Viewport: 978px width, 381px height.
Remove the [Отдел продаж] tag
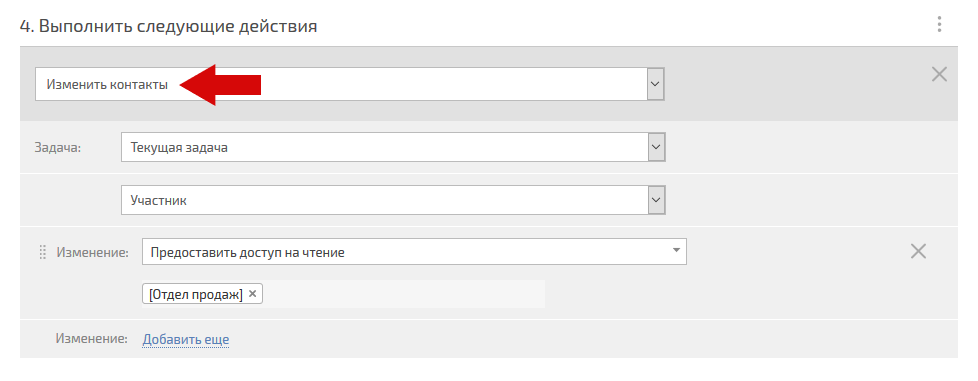click(252, 294)
